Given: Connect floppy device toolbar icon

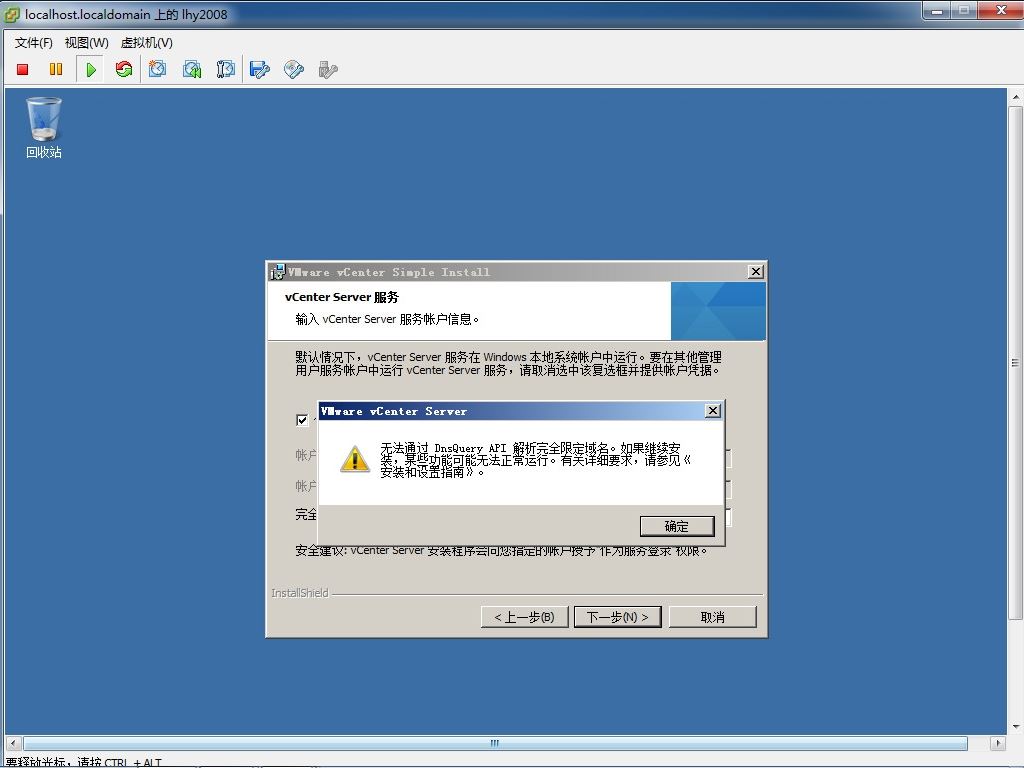Looking at the screenshot, I should [260, 69].
